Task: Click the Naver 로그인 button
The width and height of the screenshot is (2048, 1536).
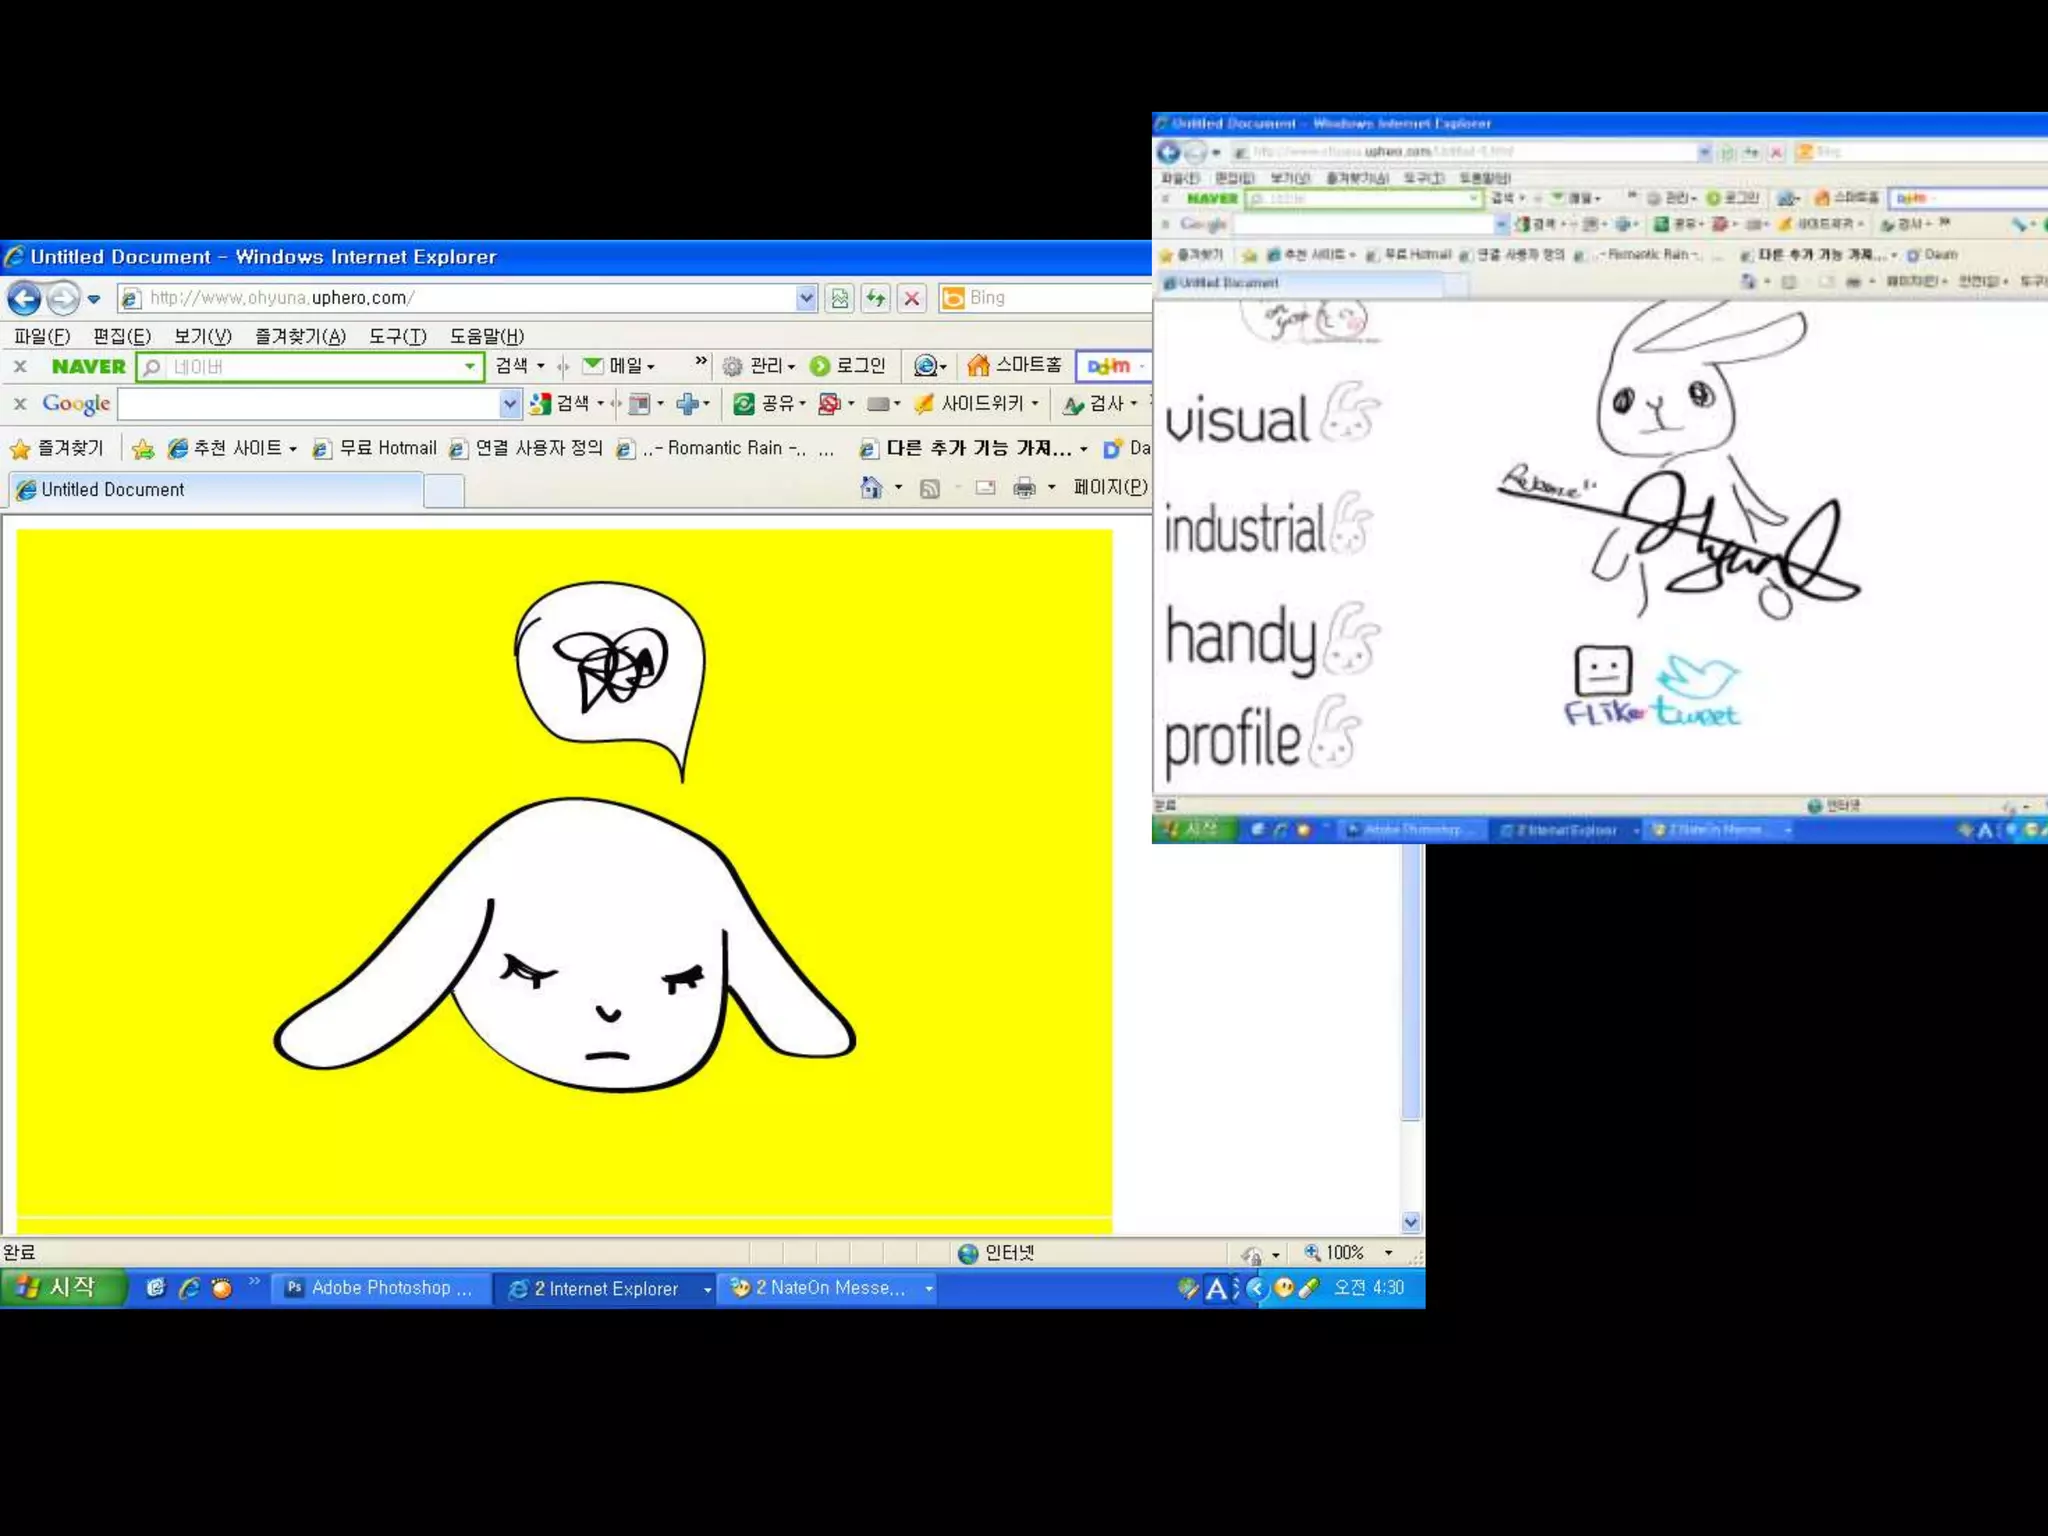Action: tap(848, 366)
